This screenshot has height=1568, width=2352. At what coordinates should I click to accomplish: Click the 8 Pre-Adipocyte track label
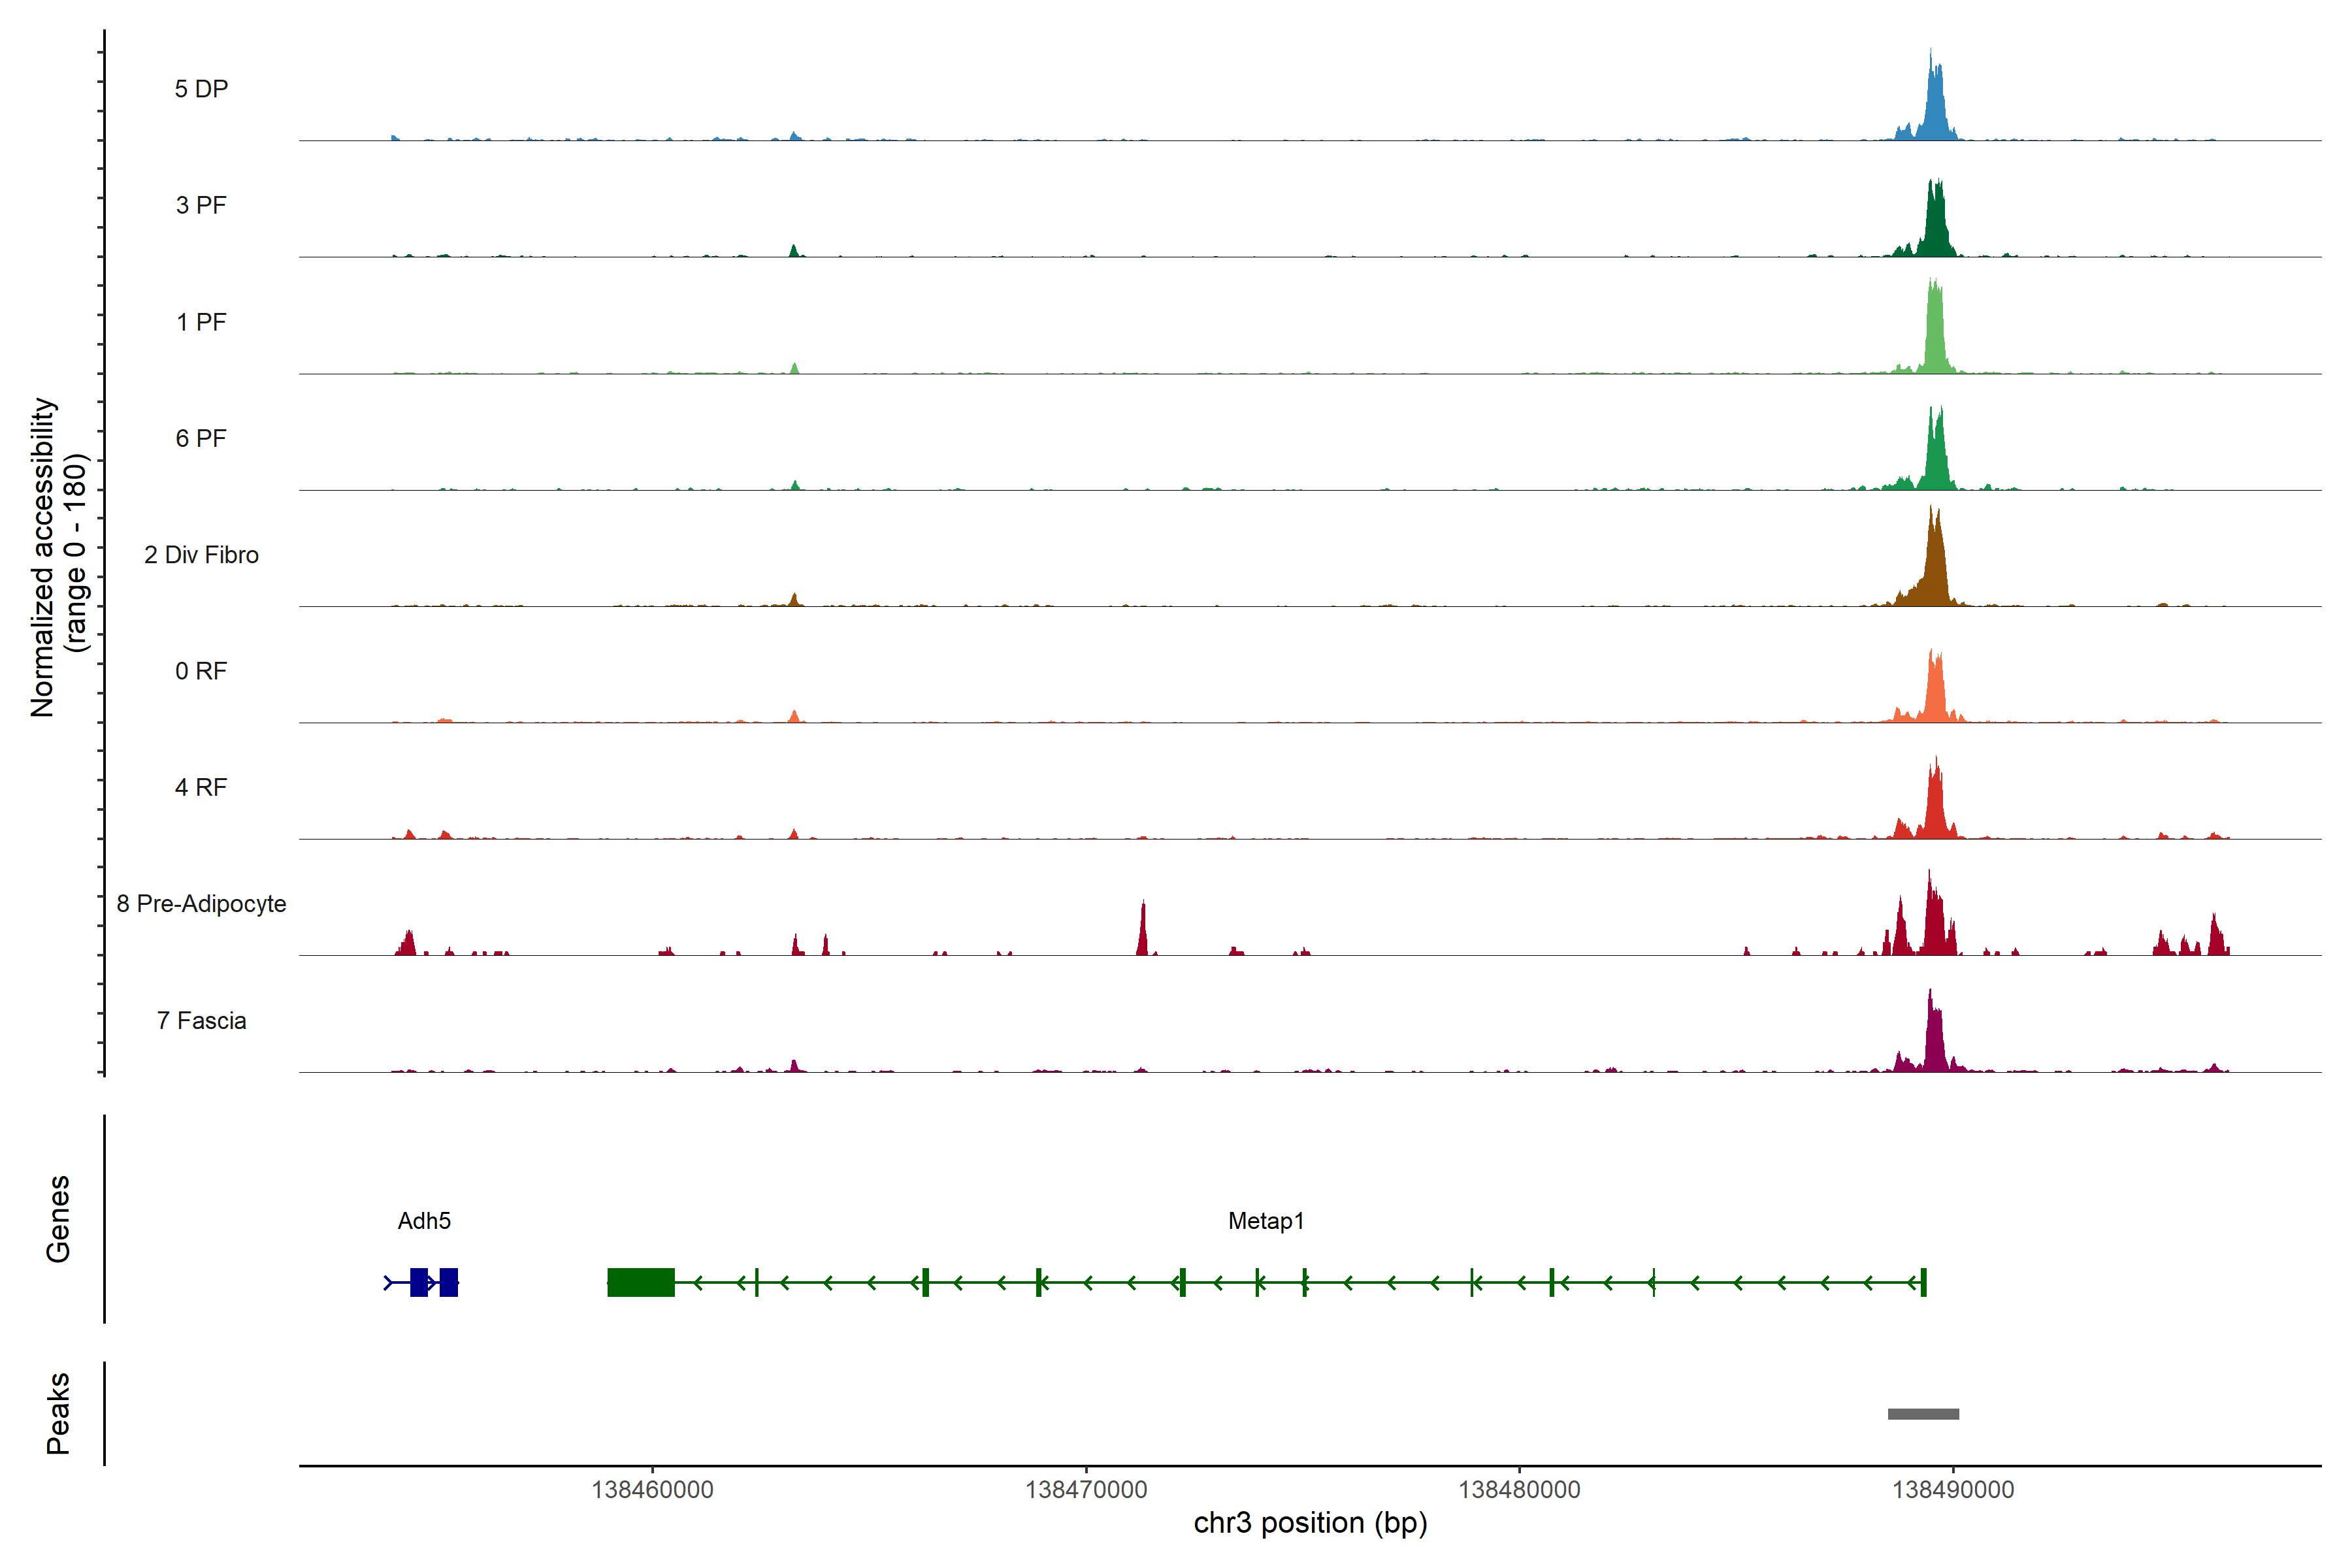pyautogui.click(x=201, y=904)
